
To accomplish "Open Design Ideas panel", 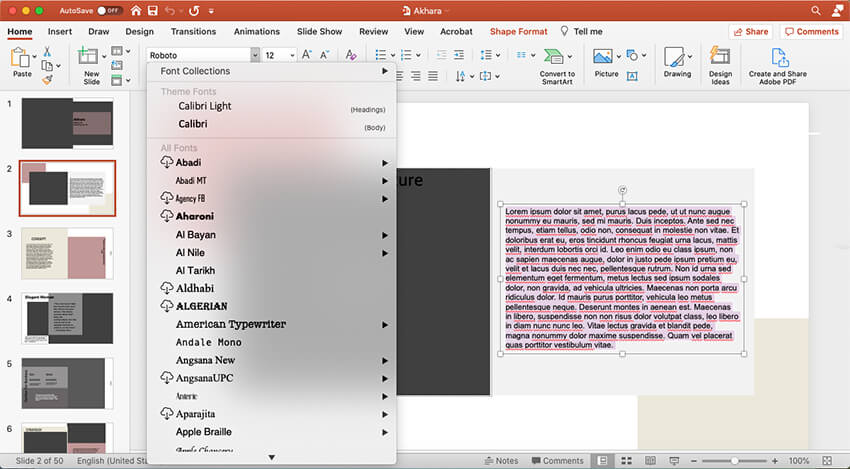I will point(720,58).
